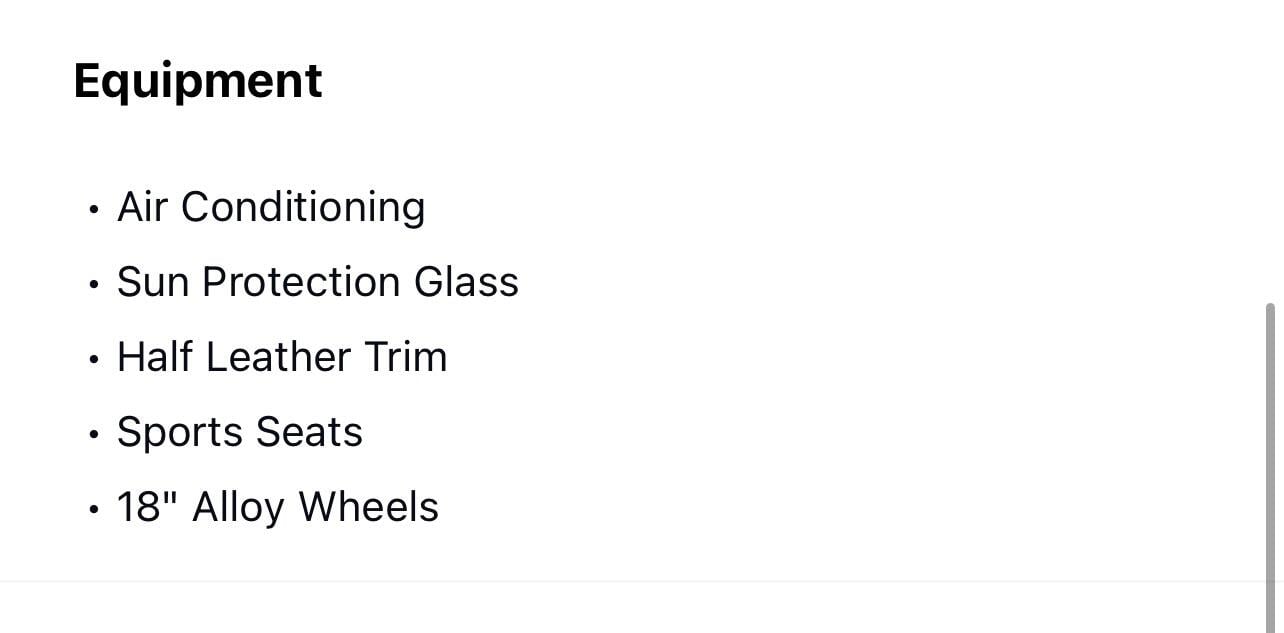Click the bullet next to Half Leather Trim
The width and height of the screenshot is (1284, 633).
[x=93, y=360]
